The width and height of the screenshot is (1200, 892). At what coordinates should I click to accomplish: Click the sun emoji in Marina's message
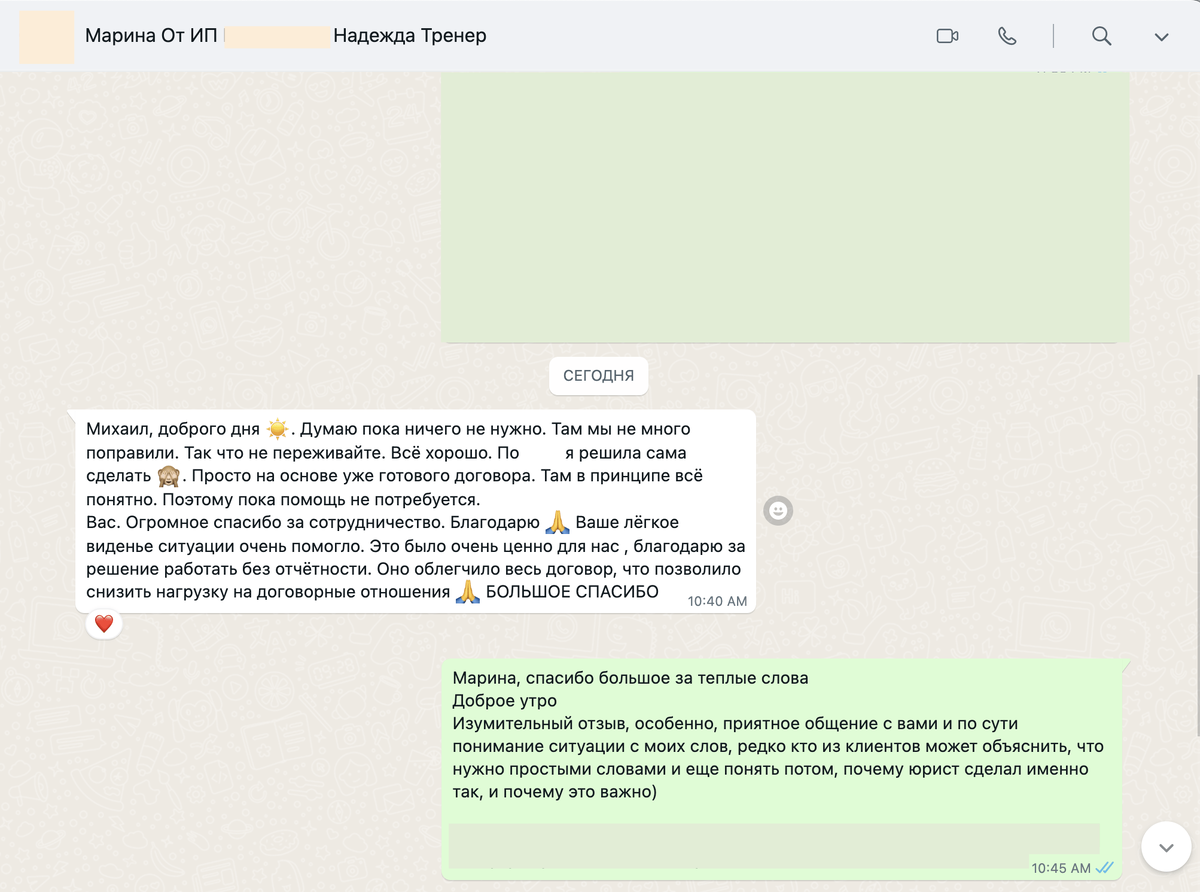click(277, 429)
